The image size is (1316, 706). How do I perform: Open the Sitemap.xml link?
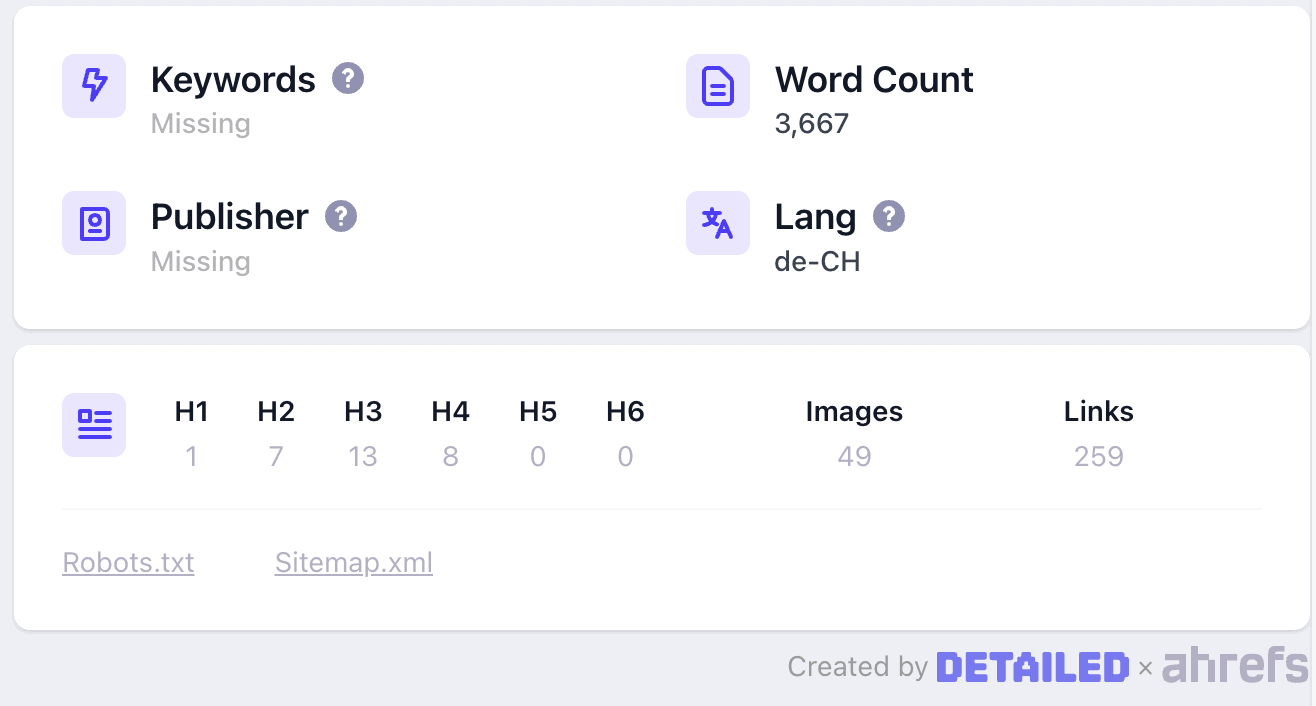point(354,563)
